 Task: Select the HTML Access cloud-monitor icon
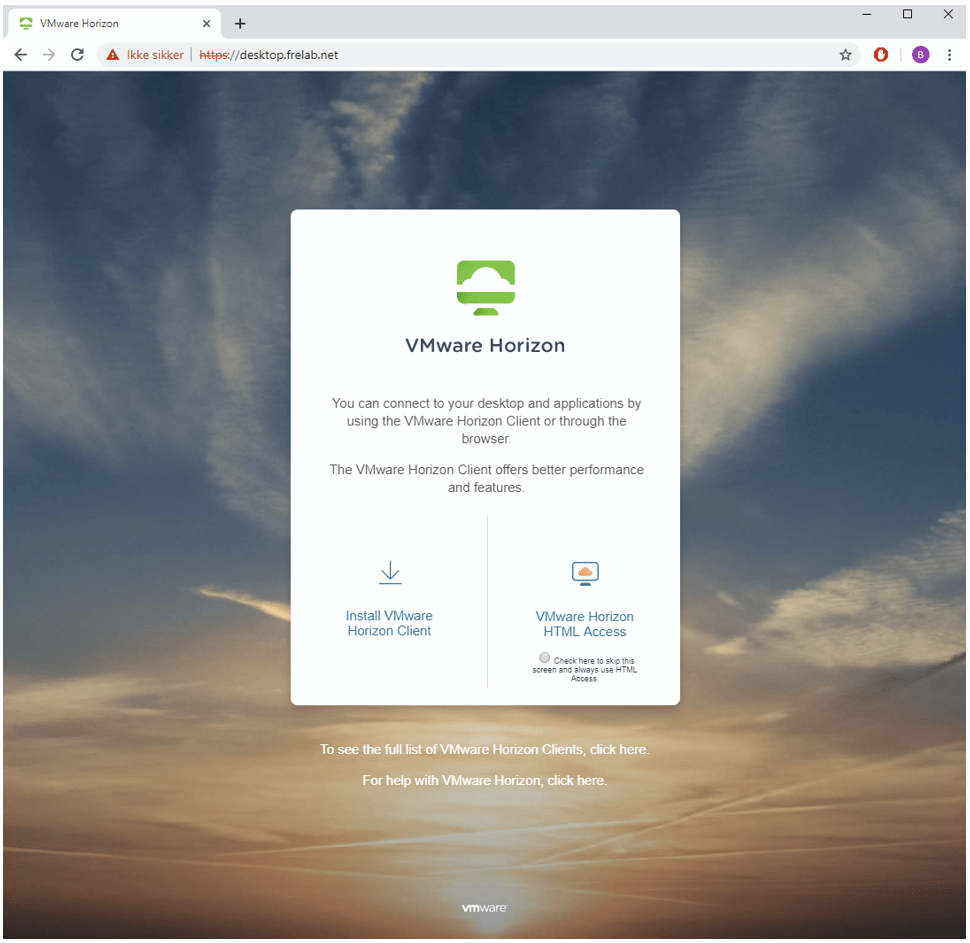point(584,573)
